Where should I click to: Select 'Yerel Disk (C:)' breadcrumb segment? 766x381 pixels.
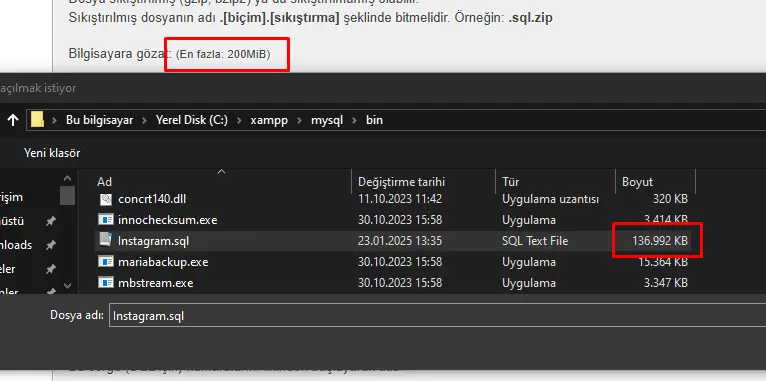coord(192,120)
